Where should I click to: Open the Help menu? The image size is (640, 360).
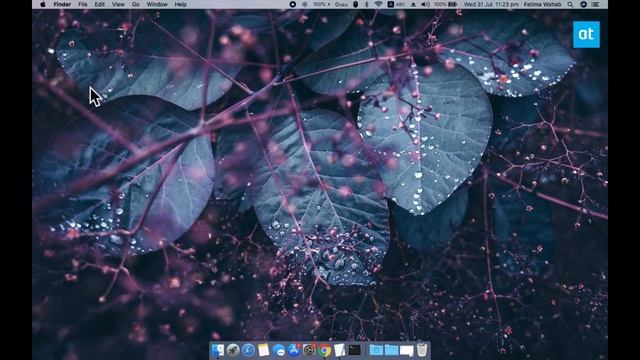coord(181,4)
